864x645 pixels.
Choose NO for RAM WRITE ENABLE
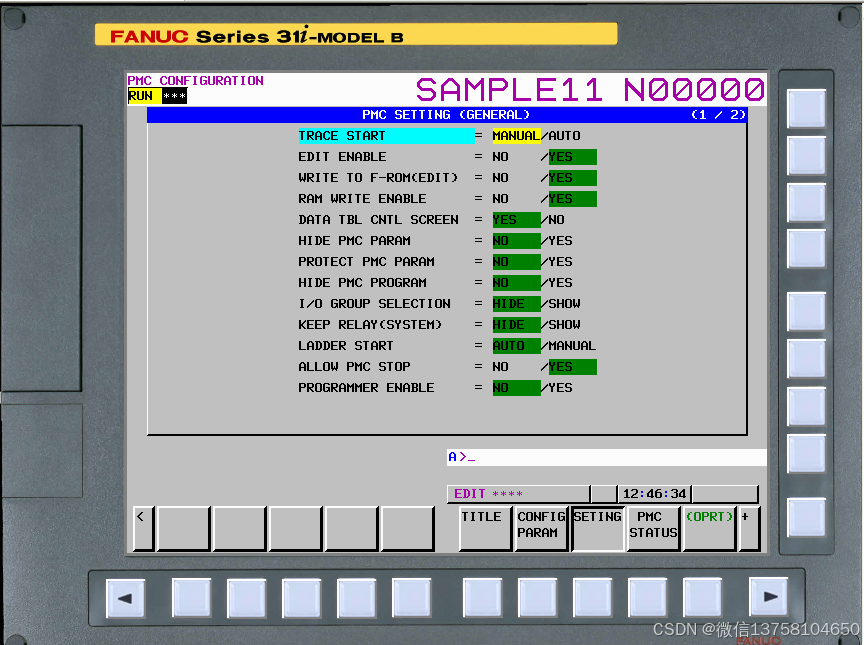[500, 199]
